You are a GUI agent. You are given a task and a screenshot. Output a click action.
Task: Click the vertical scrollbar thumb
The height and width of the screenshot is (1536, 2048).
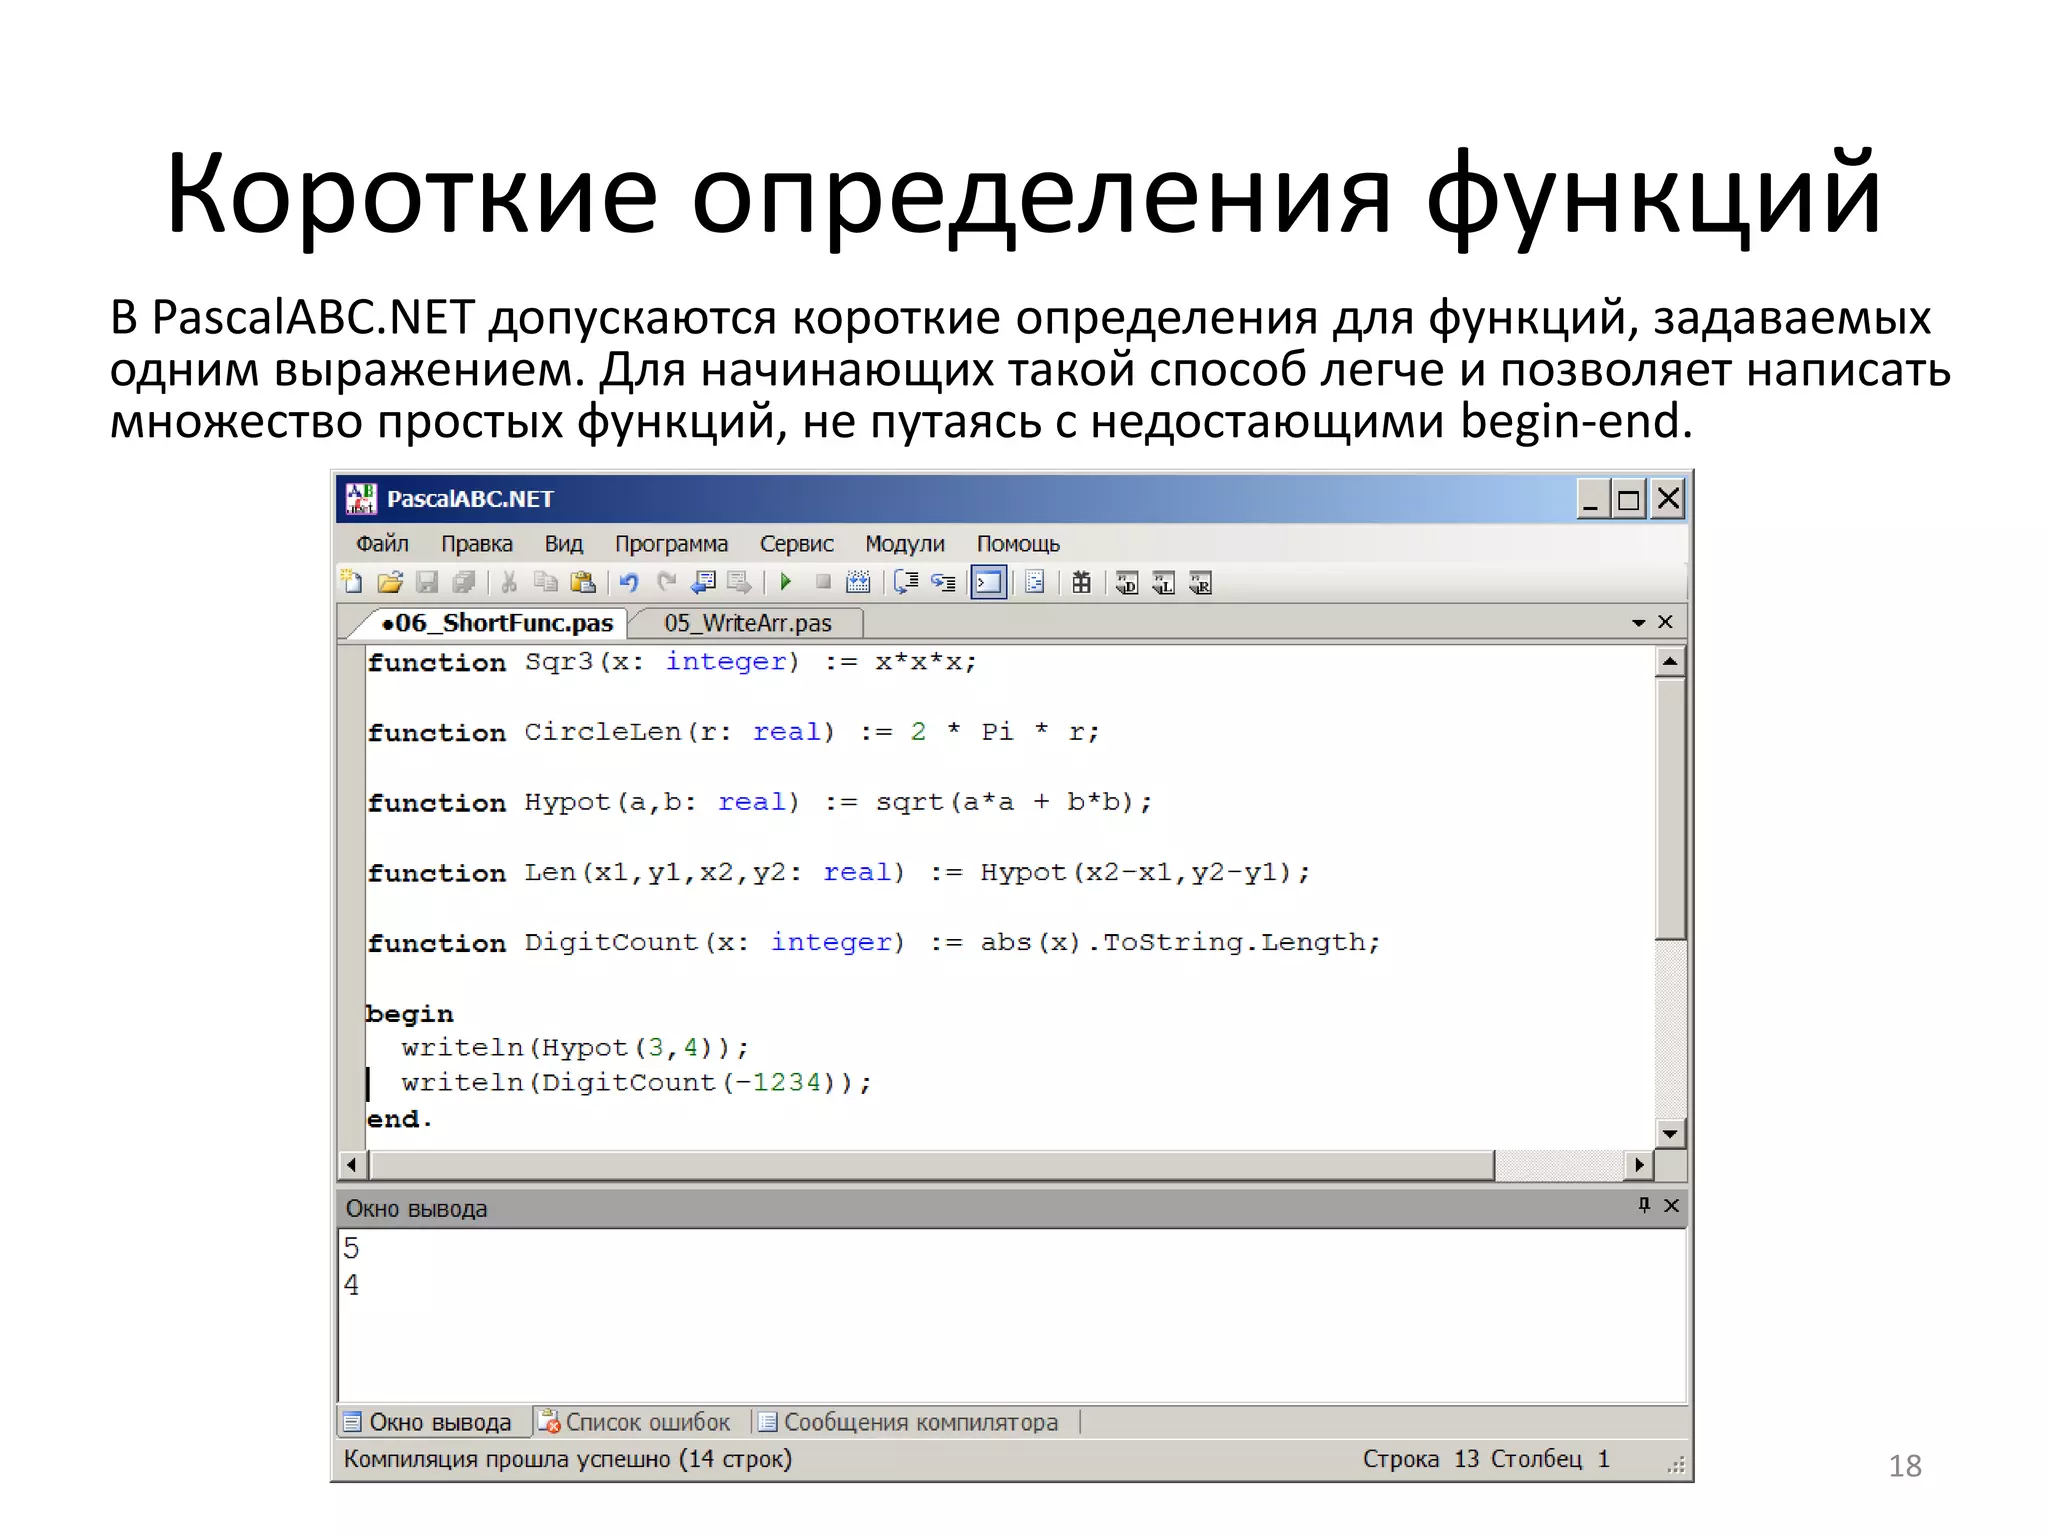(x=1670, y=808)
